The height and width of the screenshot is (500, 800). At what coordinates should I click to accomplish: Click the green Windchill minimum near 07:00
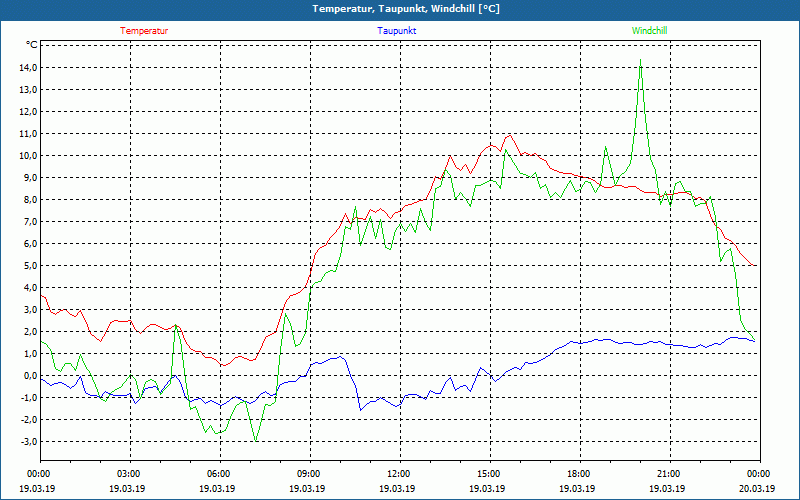[x=256, y=441]
